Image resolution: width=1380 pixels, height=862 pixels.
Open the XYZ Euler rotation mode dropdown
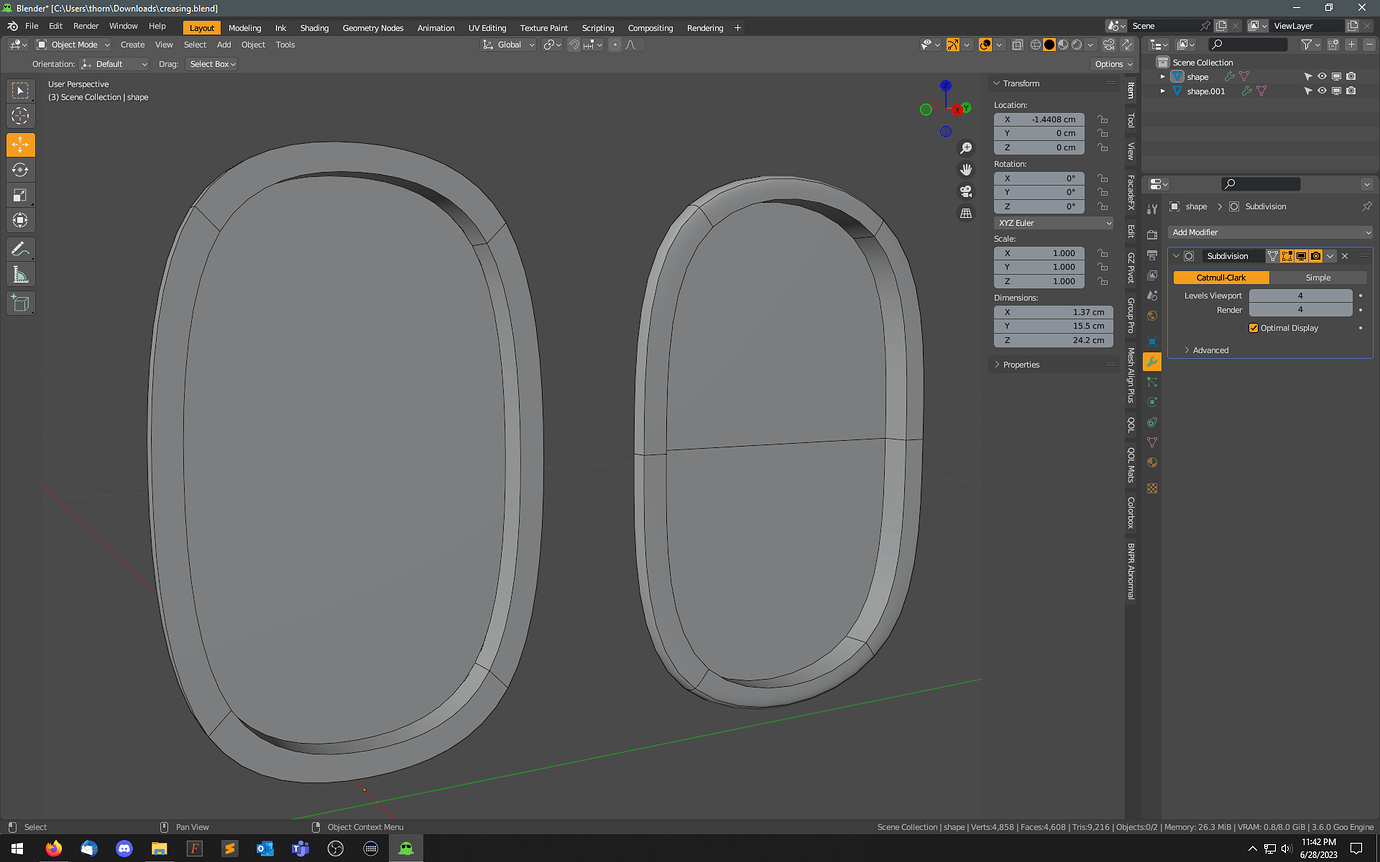tap(1053, 223)
